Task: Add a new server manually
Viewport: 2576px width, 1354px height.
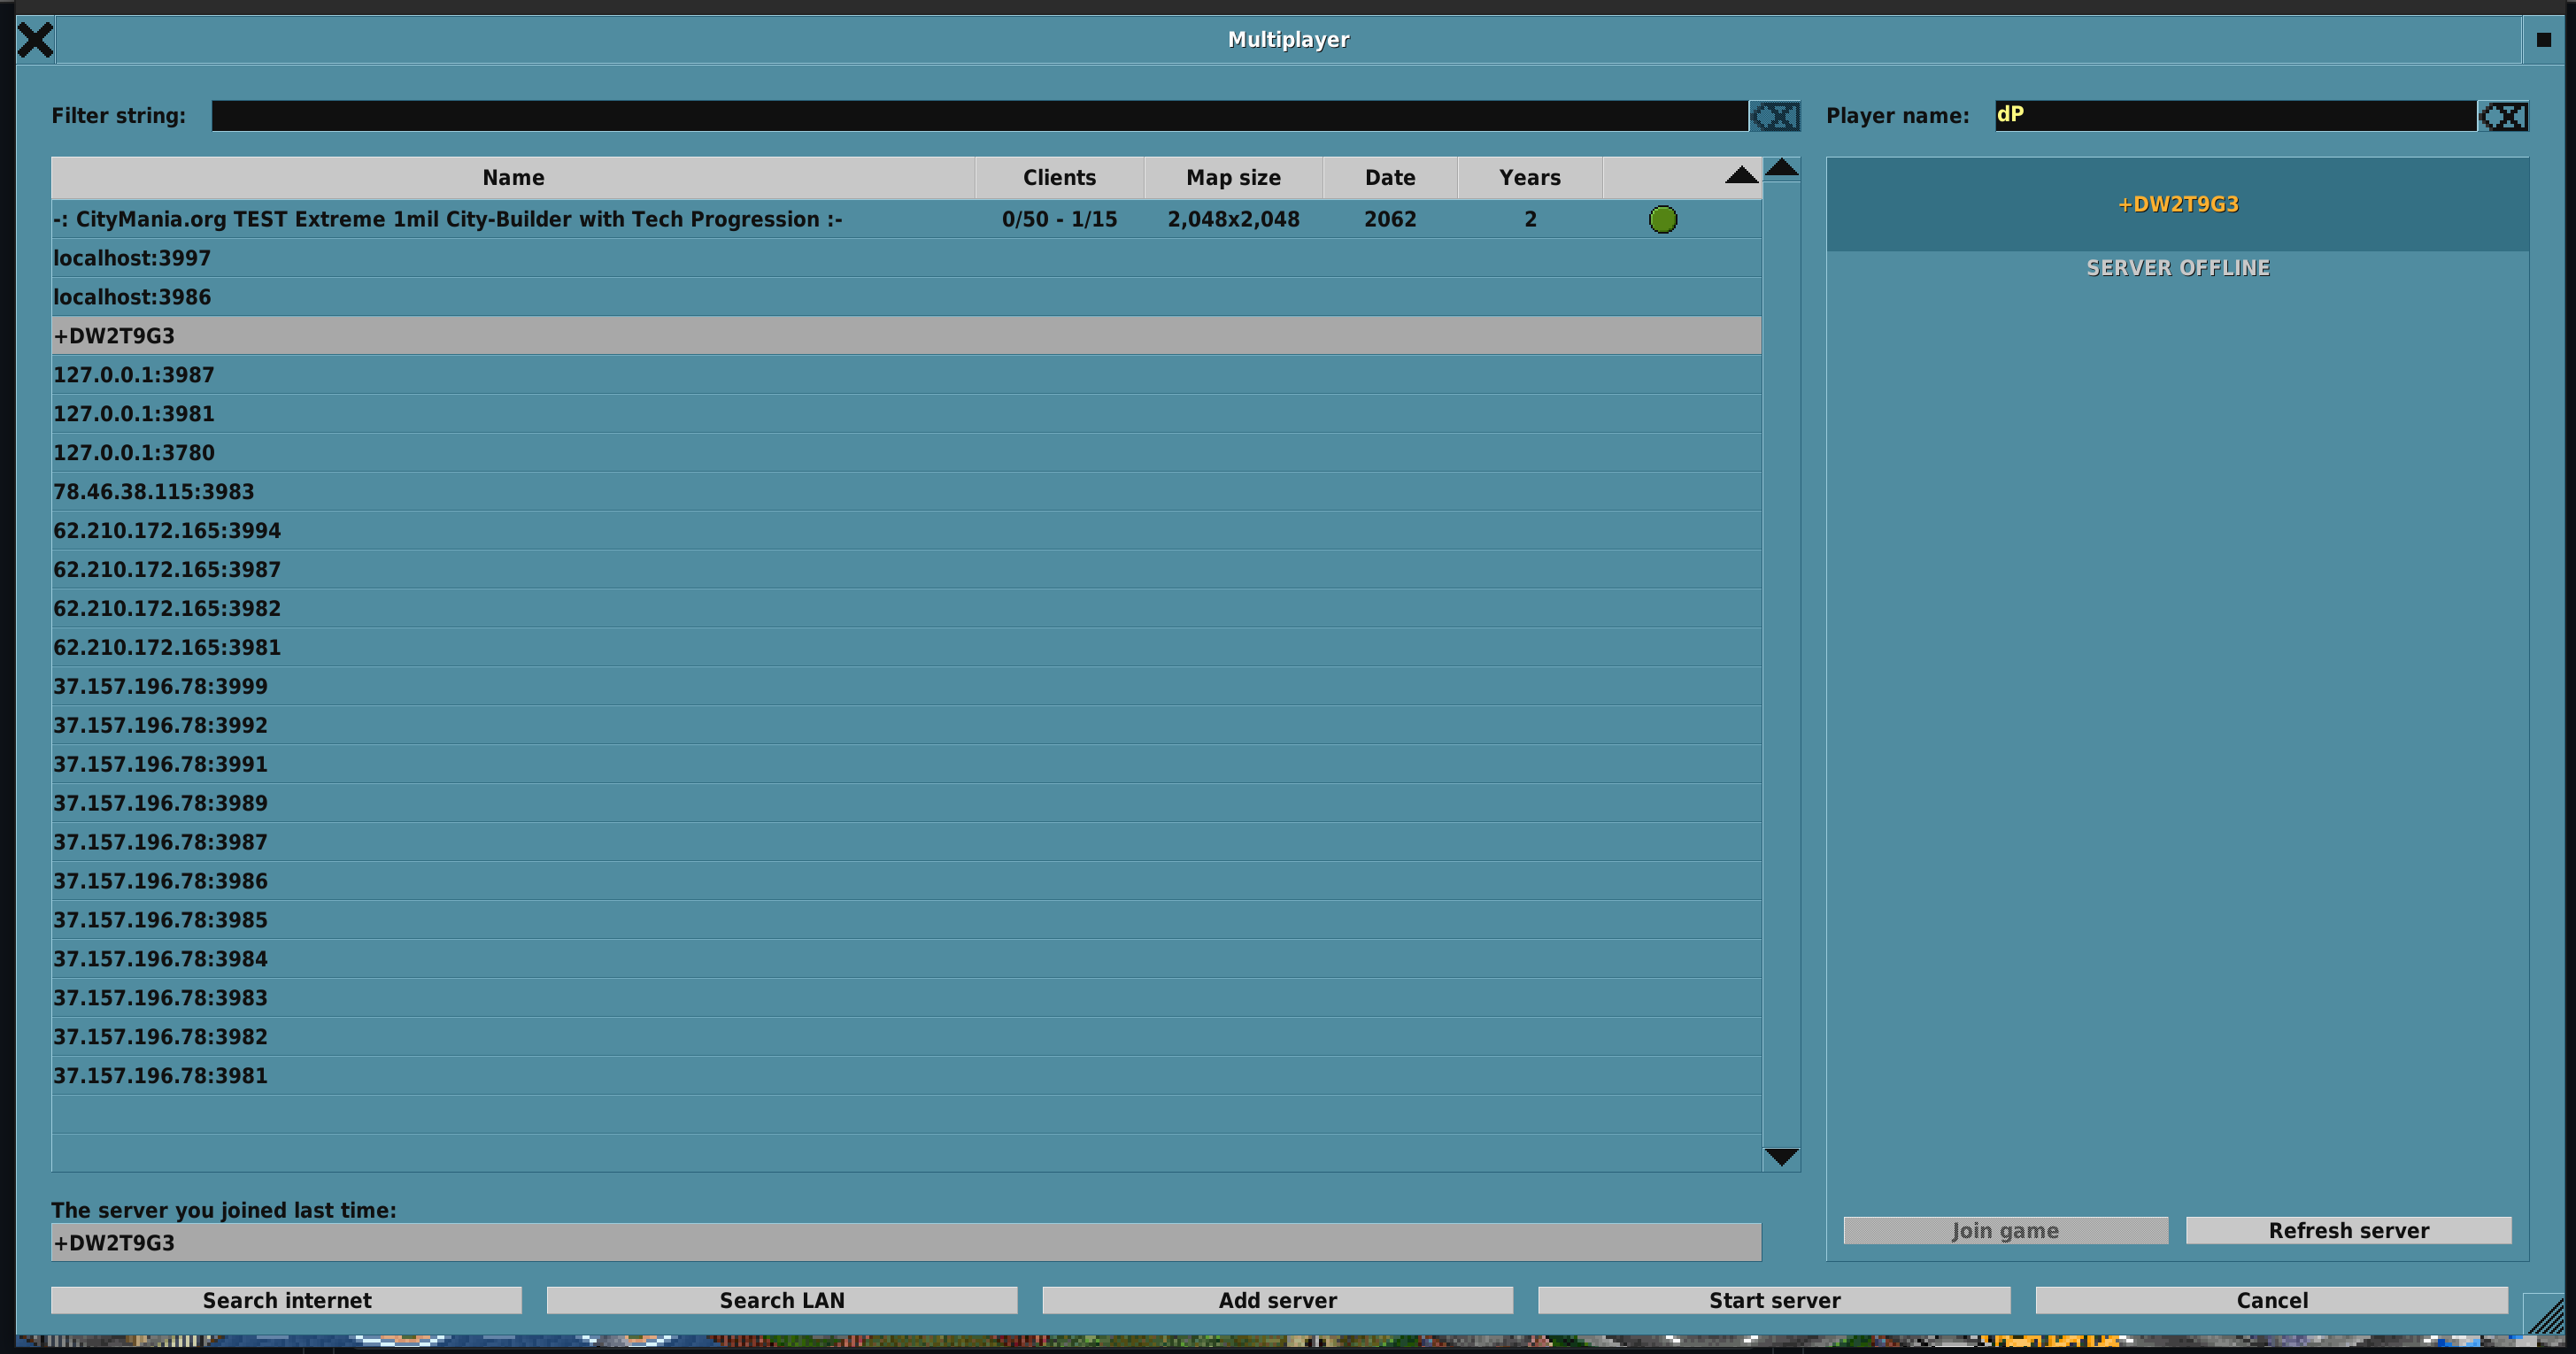Action: point(1278,1300)
